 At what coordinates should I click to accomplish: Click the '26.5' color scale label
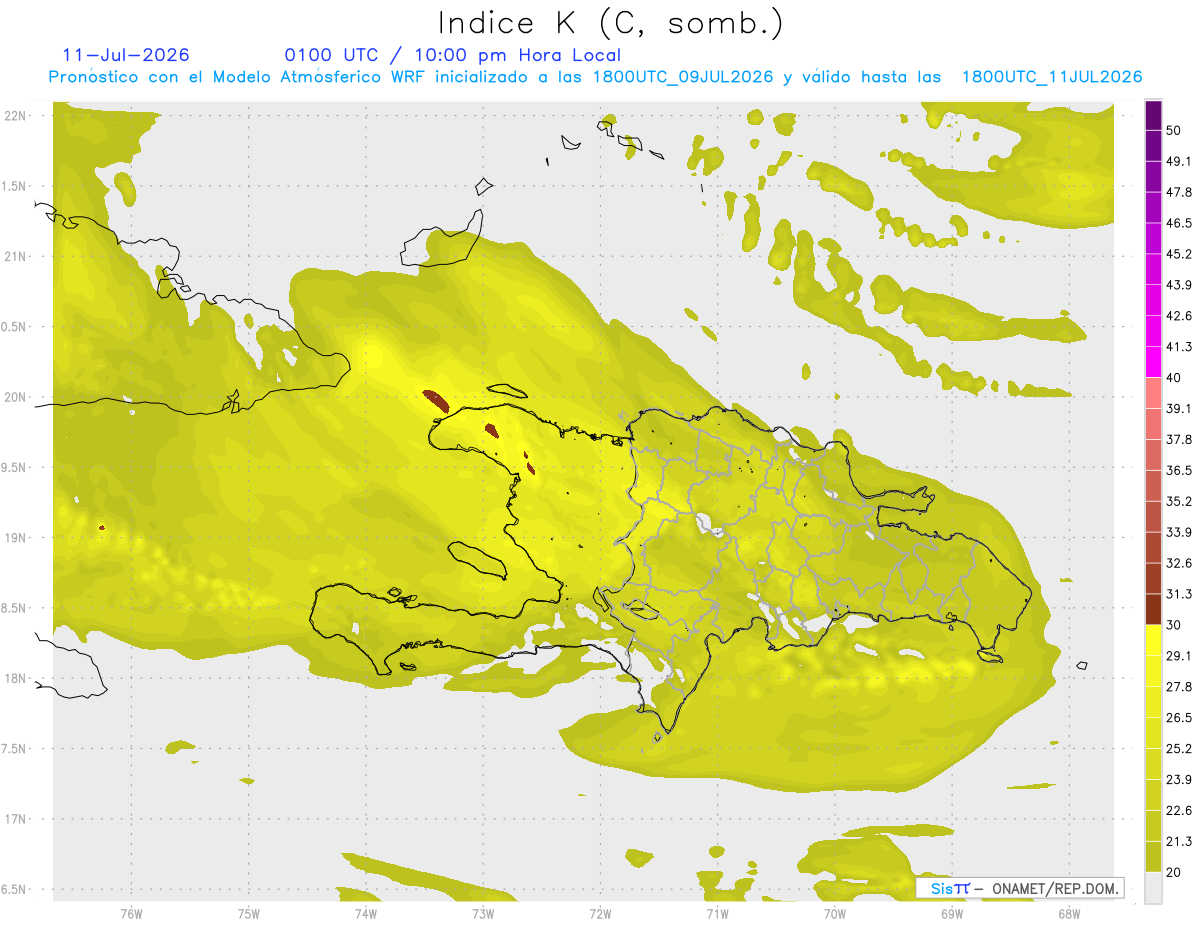1179,718
